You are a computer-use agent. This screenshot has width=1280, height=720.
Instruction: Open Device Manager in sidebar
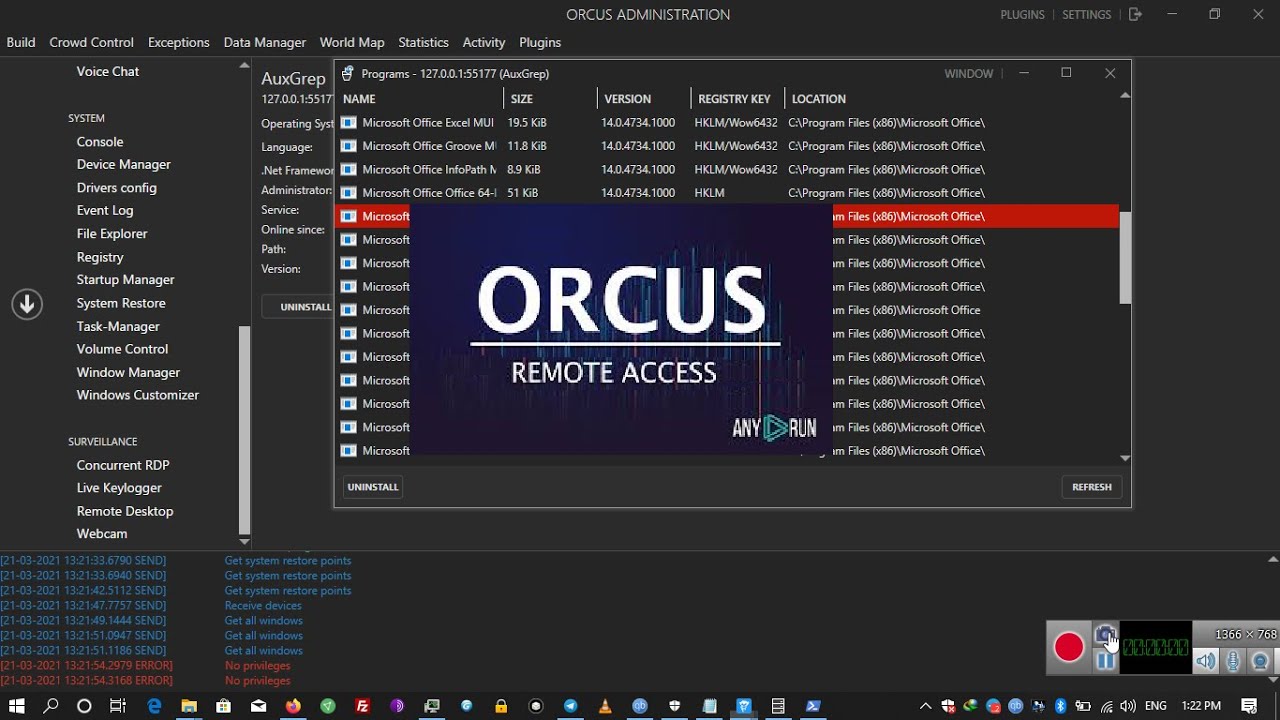124,164
